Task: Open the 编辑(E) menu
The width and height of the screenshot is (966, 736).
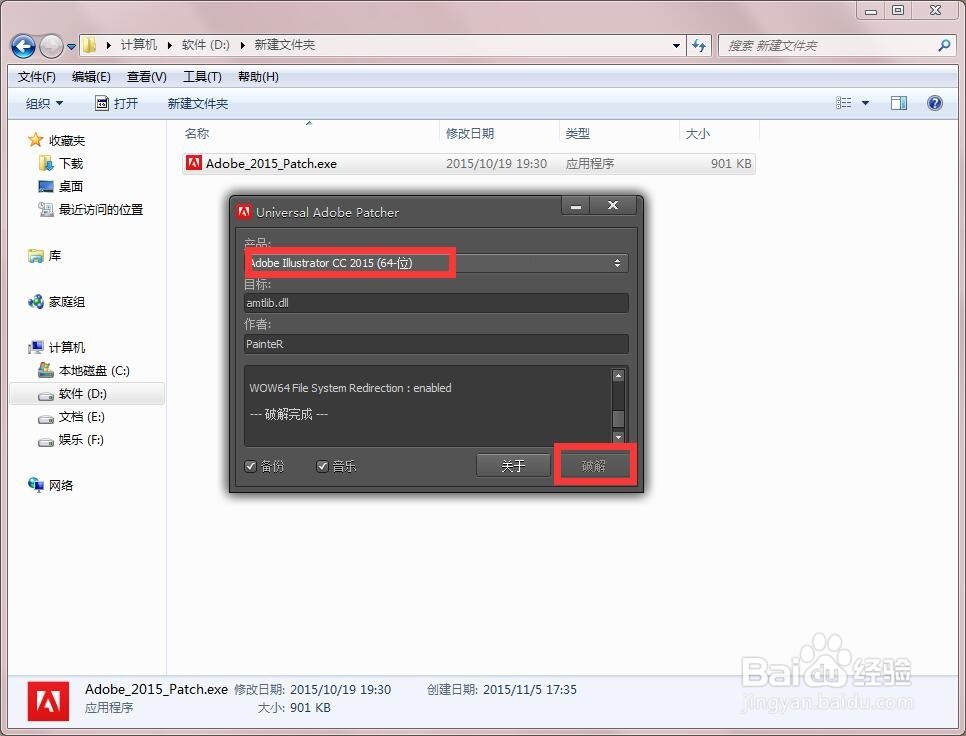Action: pyautogui.click(x=91, y=77)
